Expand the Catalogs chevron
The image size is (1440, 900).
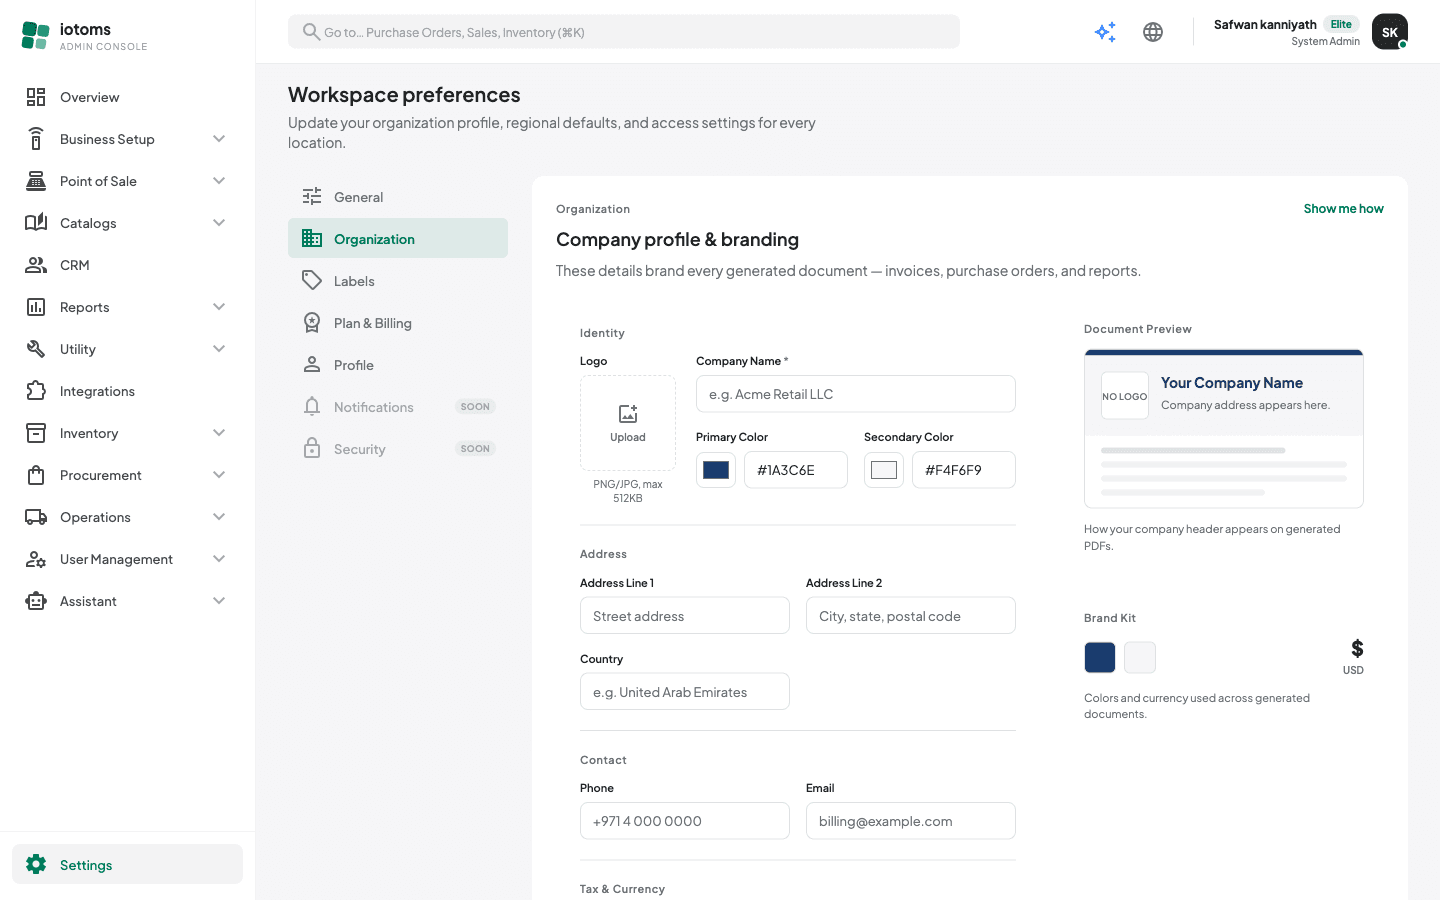219,223
